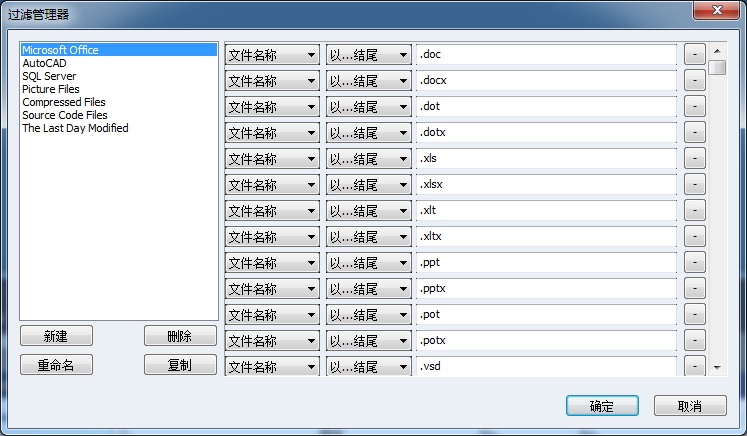Remove the .xlsx rule with its minus button
Image resolution: width=747 pixels, height=436 pixels.
695,184
